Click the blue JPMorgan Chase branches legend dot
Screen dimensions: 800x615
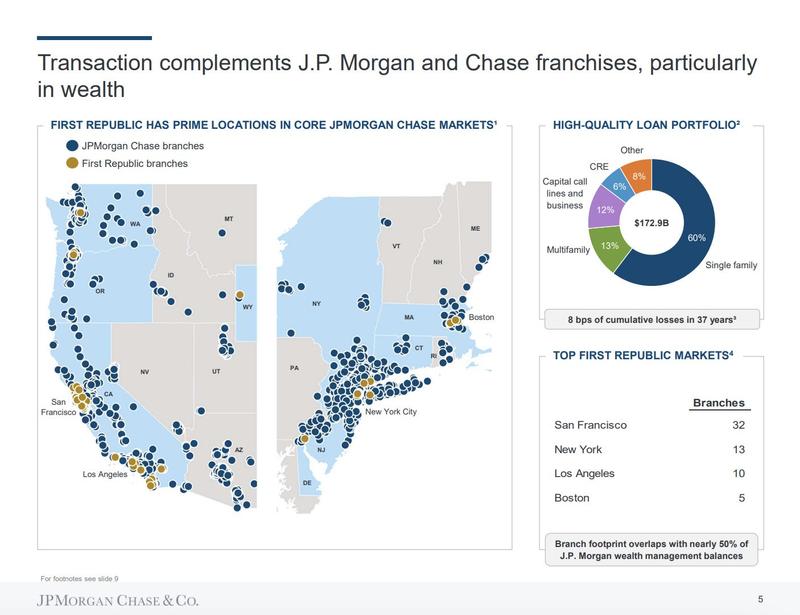[x=72, y=145]
